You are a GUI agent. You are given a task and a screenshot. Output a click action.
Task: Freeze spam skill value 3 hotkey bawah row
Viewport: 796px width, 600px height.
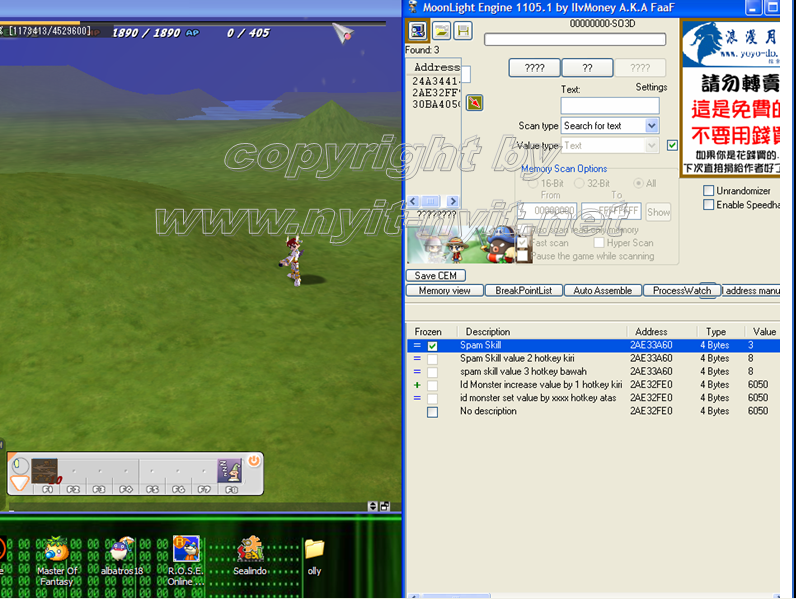click(433, 373)
